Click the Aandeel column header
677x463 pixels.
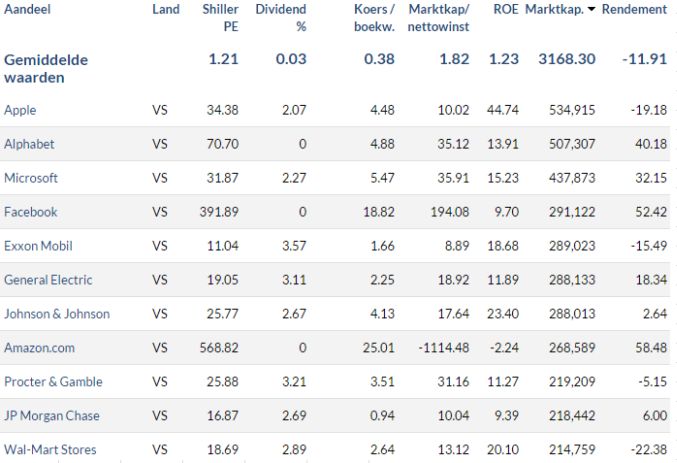tap(27, 9)
